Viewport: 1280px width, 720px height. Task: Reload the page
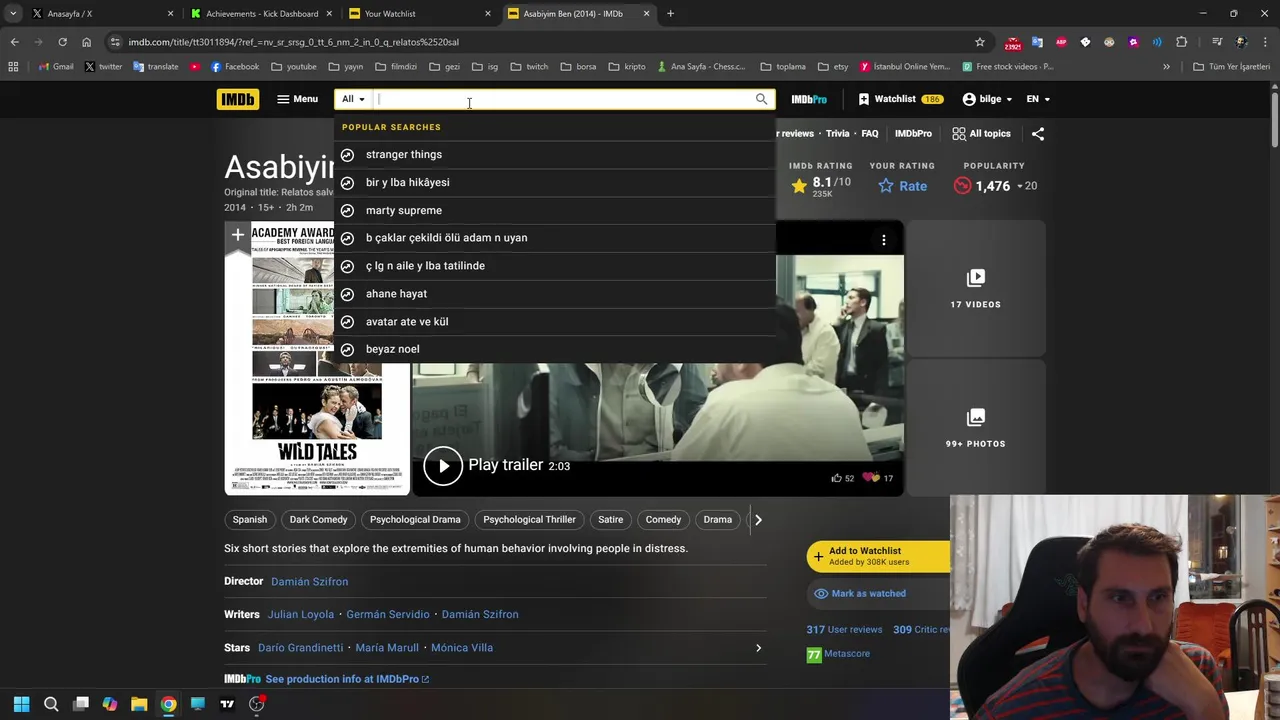click(62, 42)
